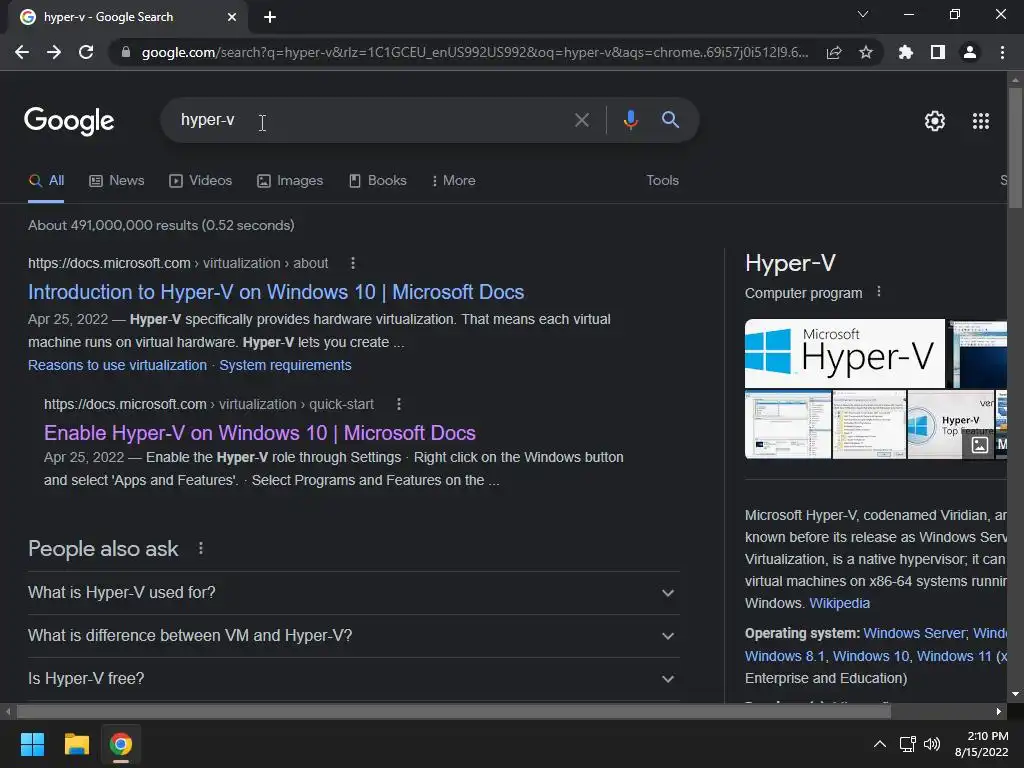1024x768 pixels.
Task: Open Hyper-V Top Features thumbnail
Action: click(x=950, y=424)
